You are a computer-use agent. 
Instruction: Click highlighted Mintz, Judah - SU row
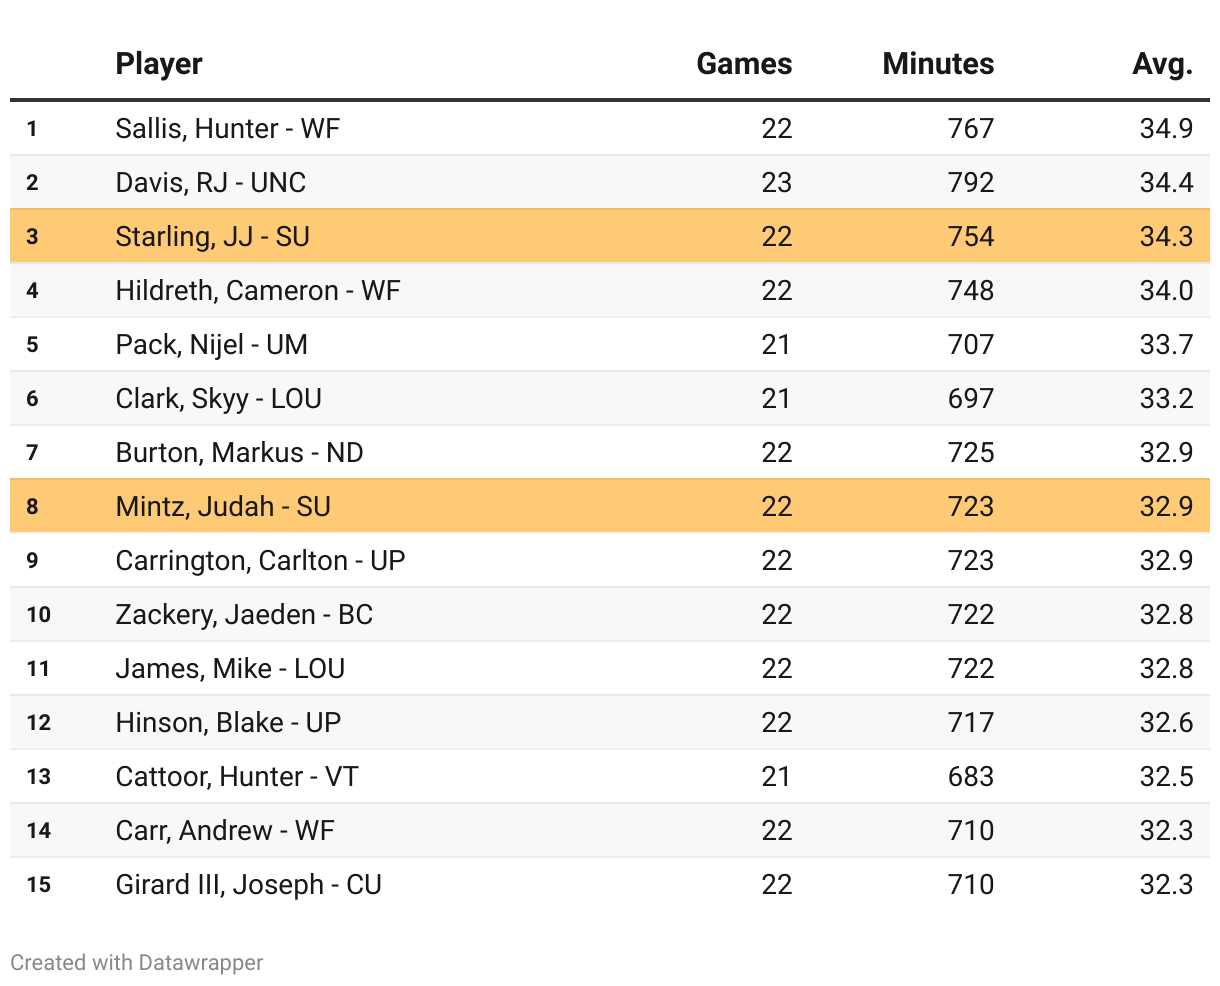pos(223,506)
